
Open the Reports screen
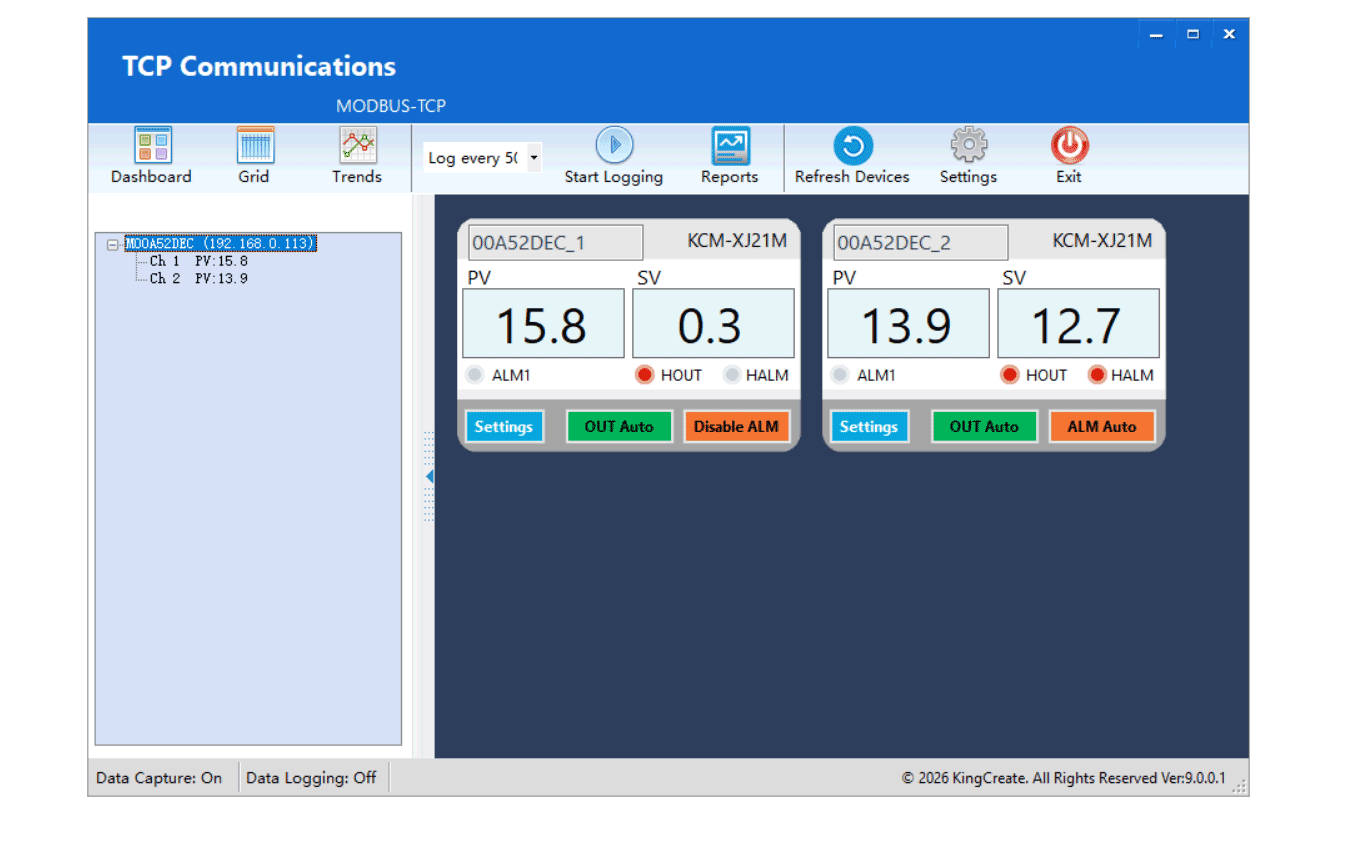click(x=729, y=145)
